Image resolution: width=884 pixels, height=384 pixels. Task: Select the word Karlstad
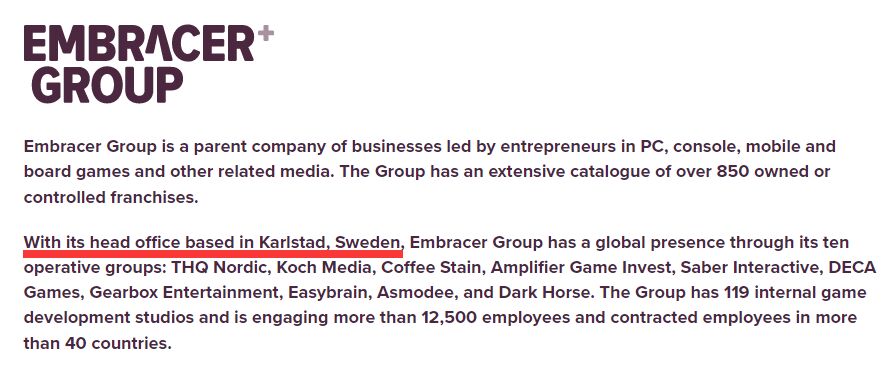(x=294, y=243)
